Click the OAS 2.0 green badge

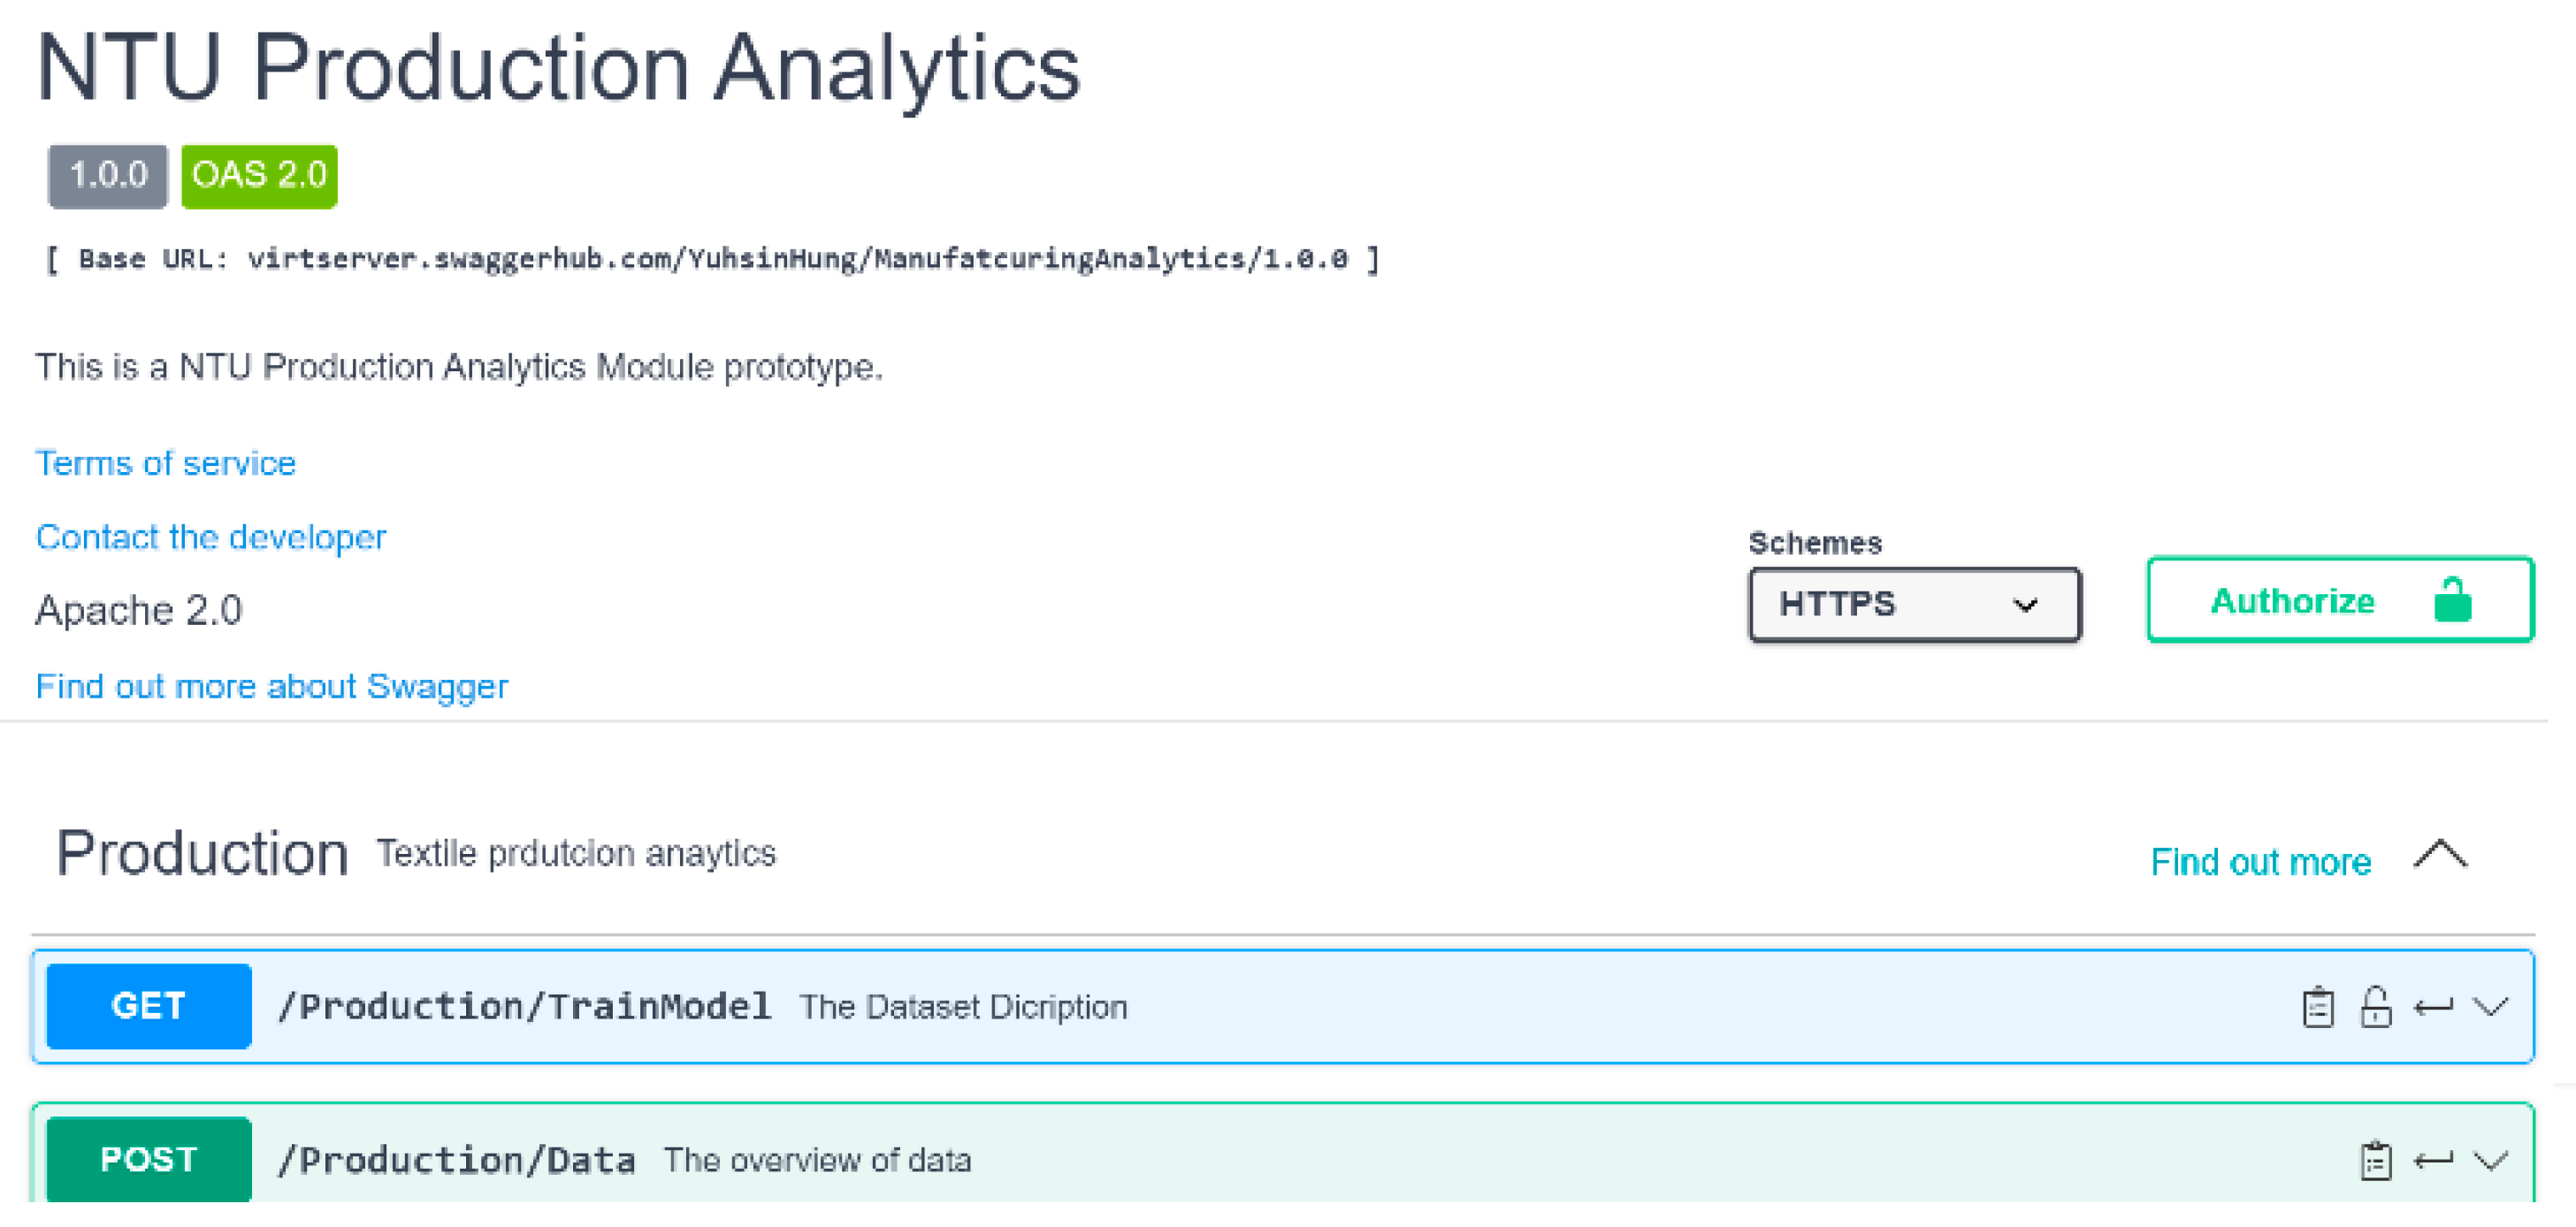[x=259, y=176]
